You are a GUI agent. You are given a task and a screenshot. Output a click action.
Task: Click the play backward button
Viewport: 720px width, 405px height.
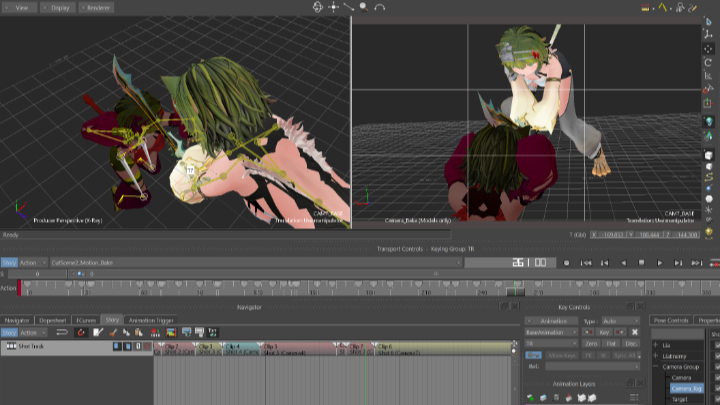coord(623,263)
